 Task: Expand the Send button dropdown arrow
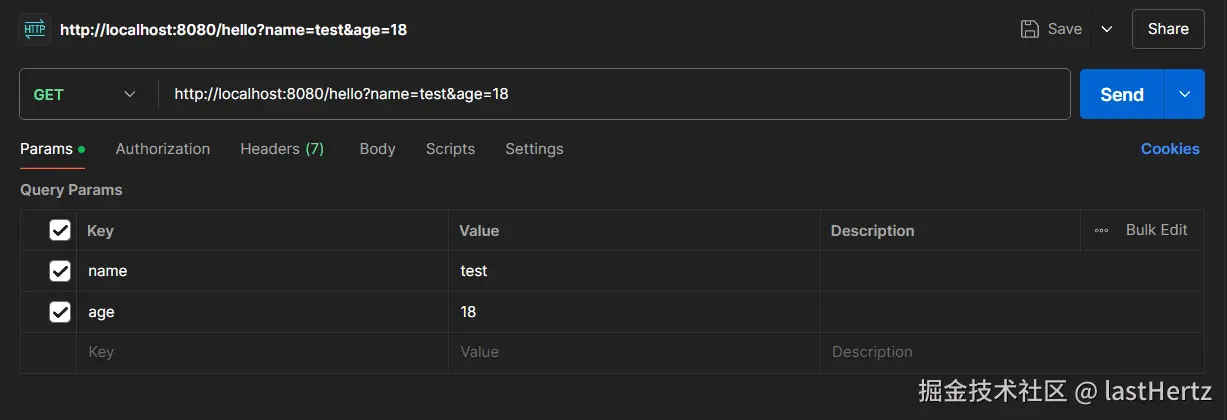coord(1185,94)
